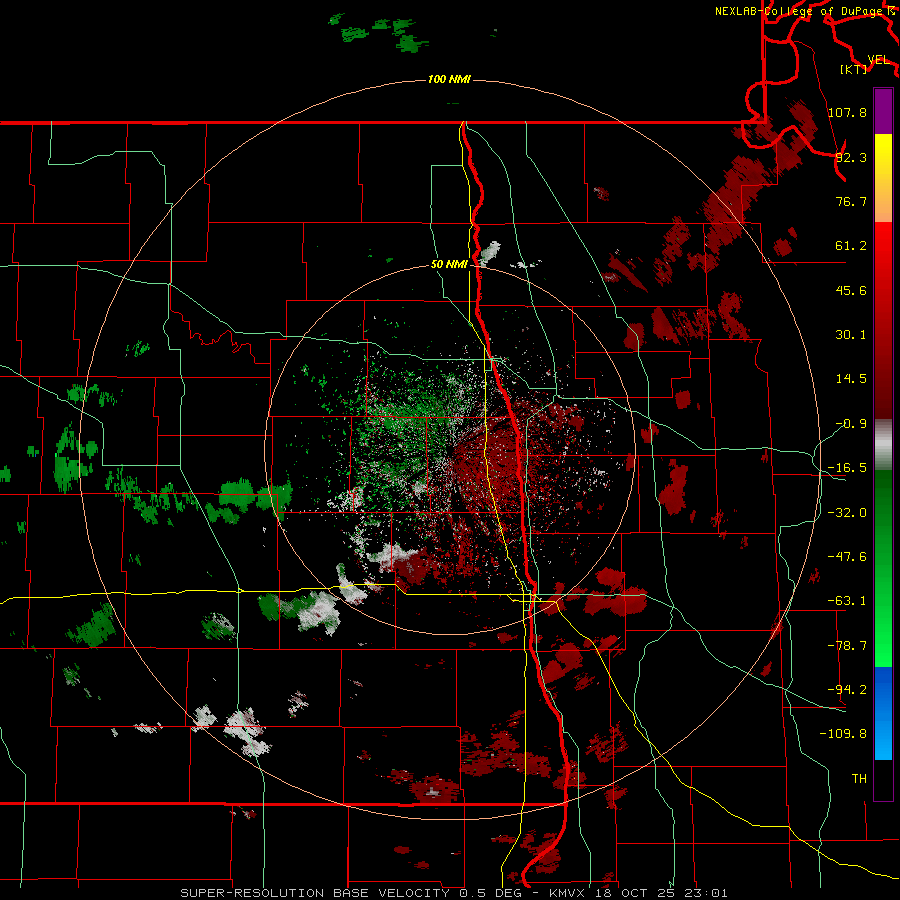The height and width of the screenshot is (900, 900).
Task: Click the 100 NMI range ring label
Action: coord(449,79)
